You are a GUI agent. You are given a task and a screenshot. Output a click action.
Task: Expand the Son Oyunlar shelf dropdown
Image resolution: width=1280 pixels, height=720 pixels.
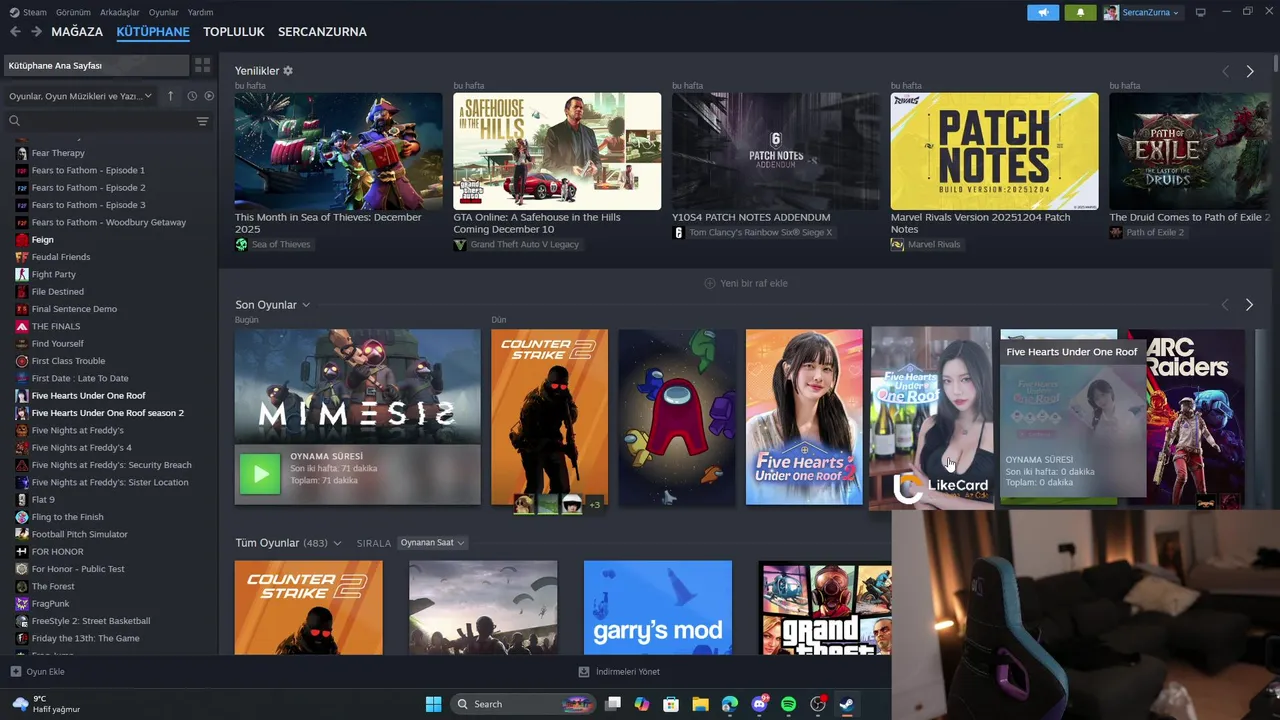pos(306,305)
